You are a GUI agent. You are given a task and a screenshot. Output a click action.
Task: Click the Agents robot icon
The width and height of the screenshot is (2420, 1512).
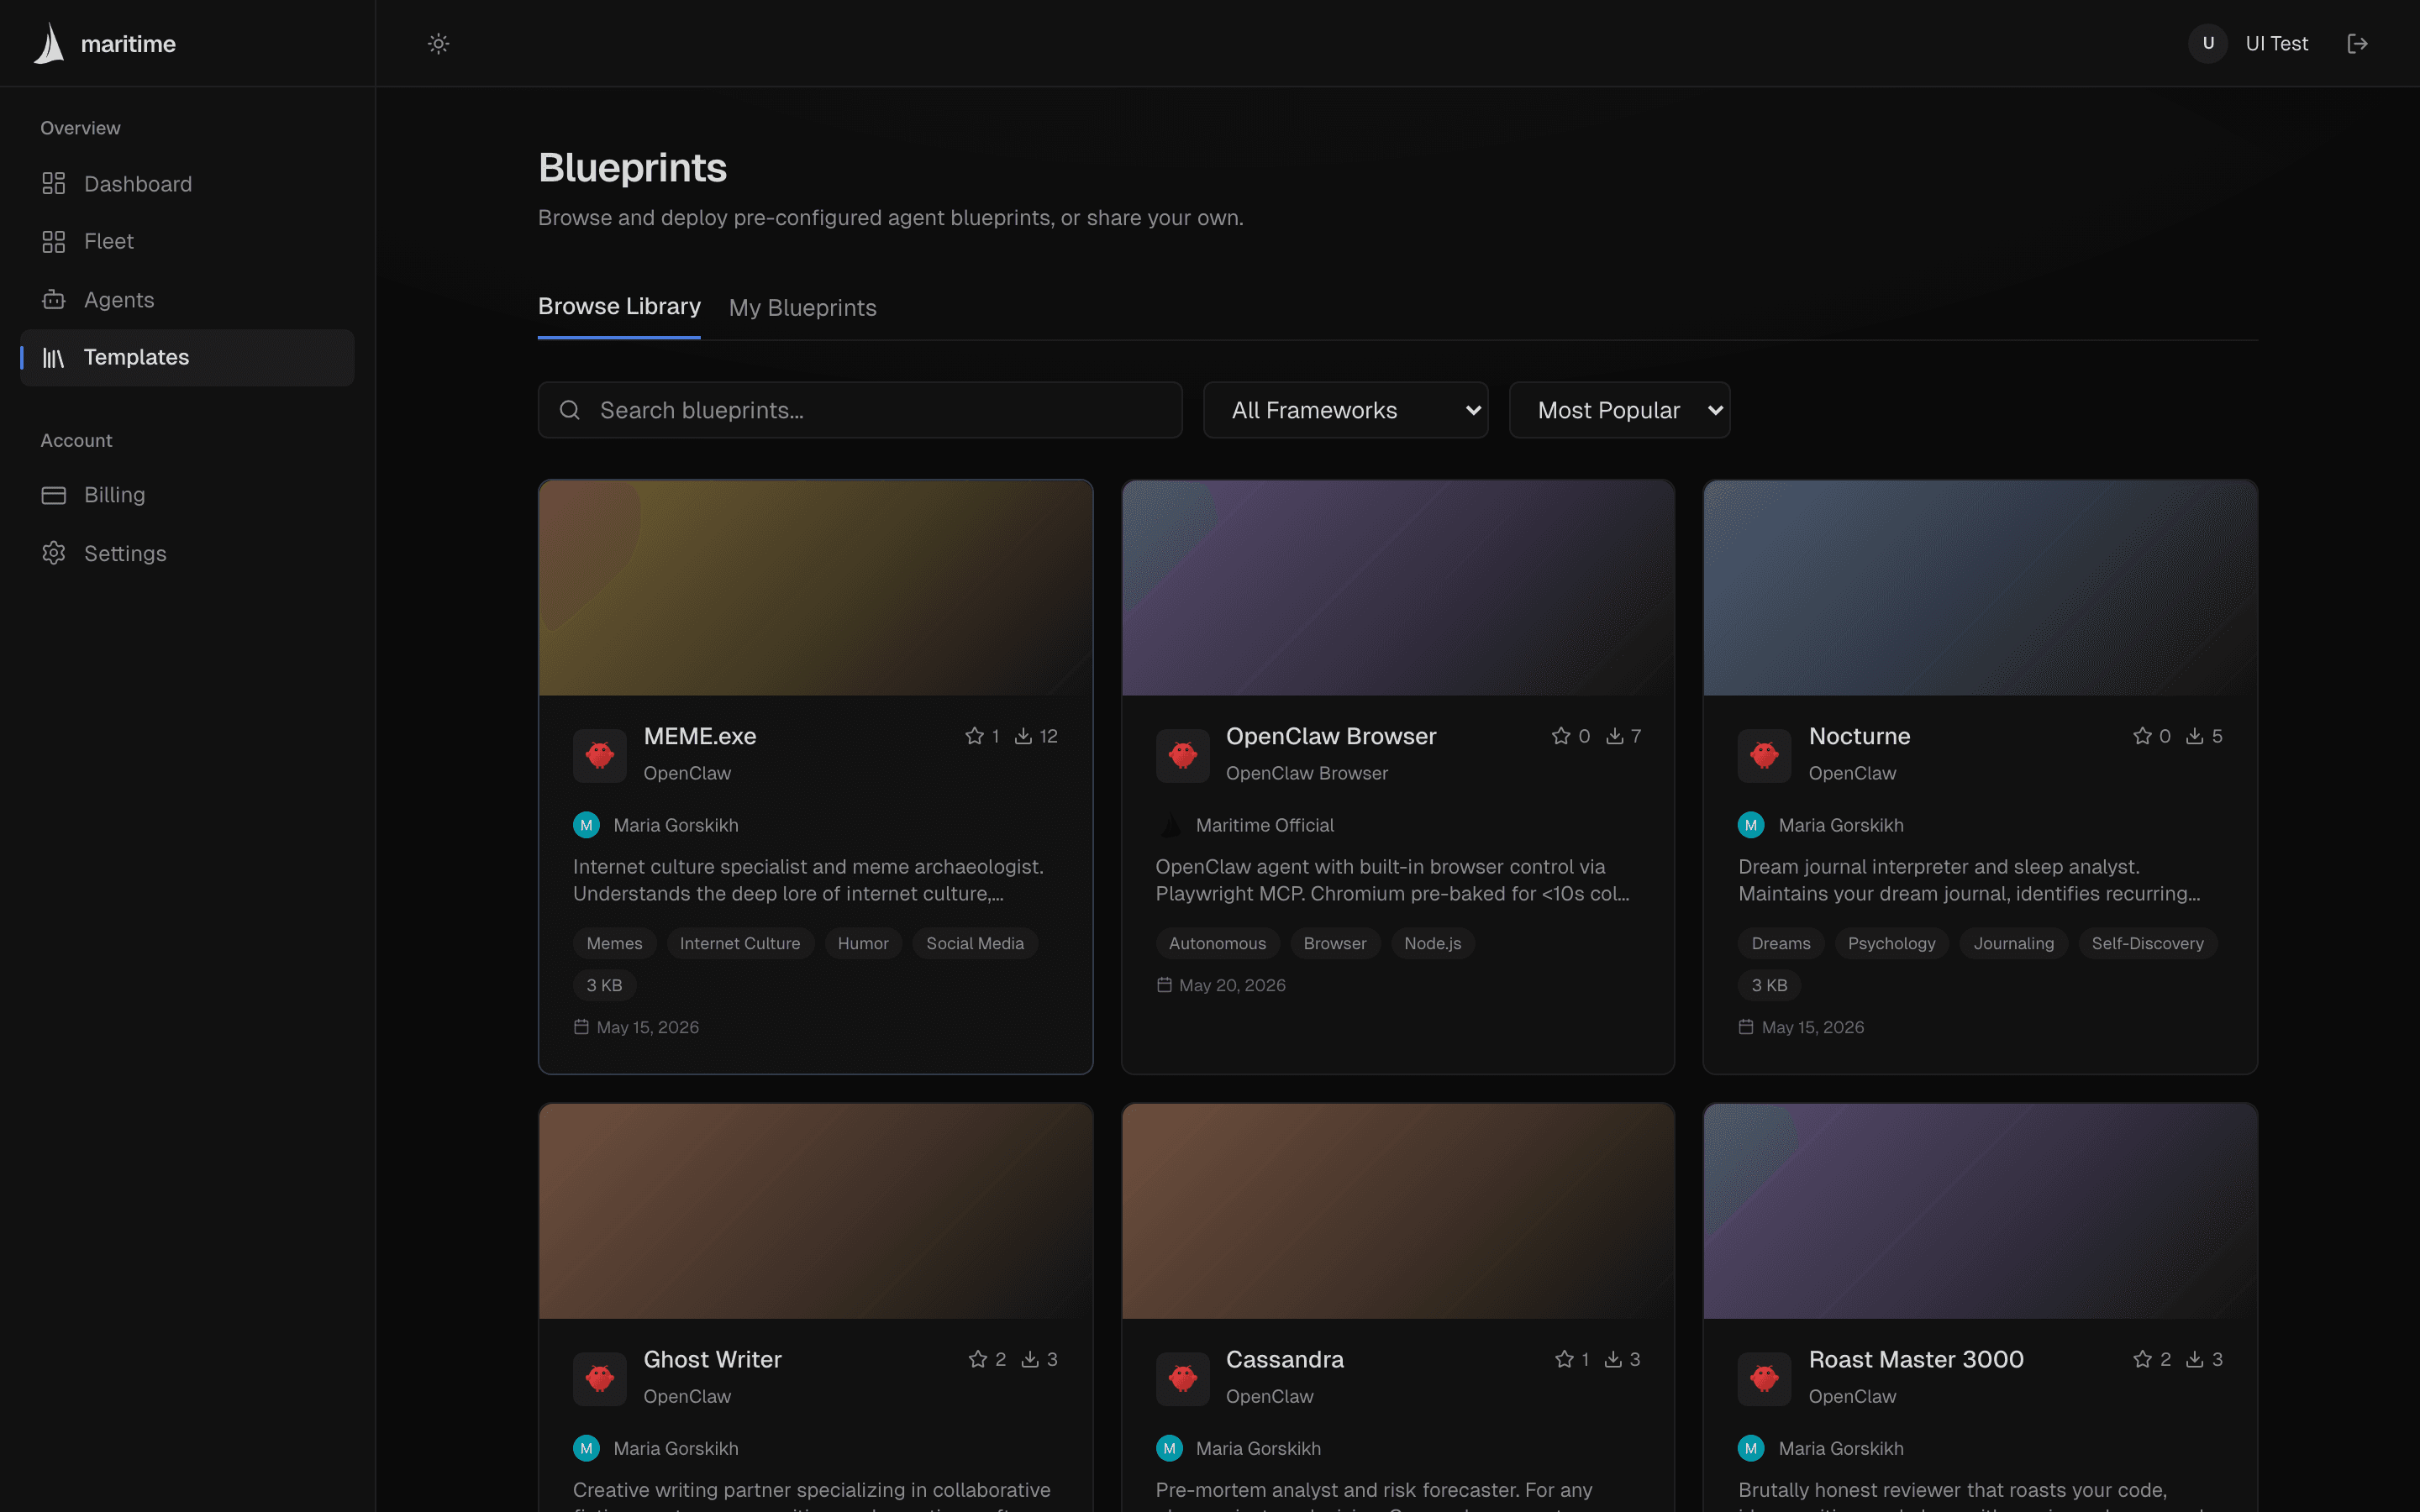click(x=54, y=300)
